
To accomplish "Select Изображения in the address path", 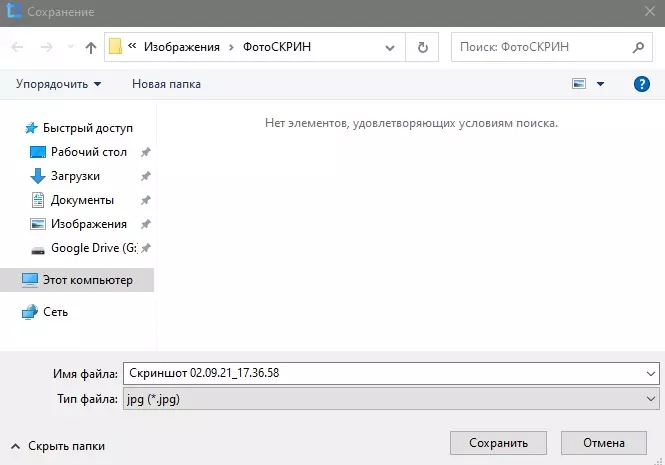I will (x=182, y=47).
